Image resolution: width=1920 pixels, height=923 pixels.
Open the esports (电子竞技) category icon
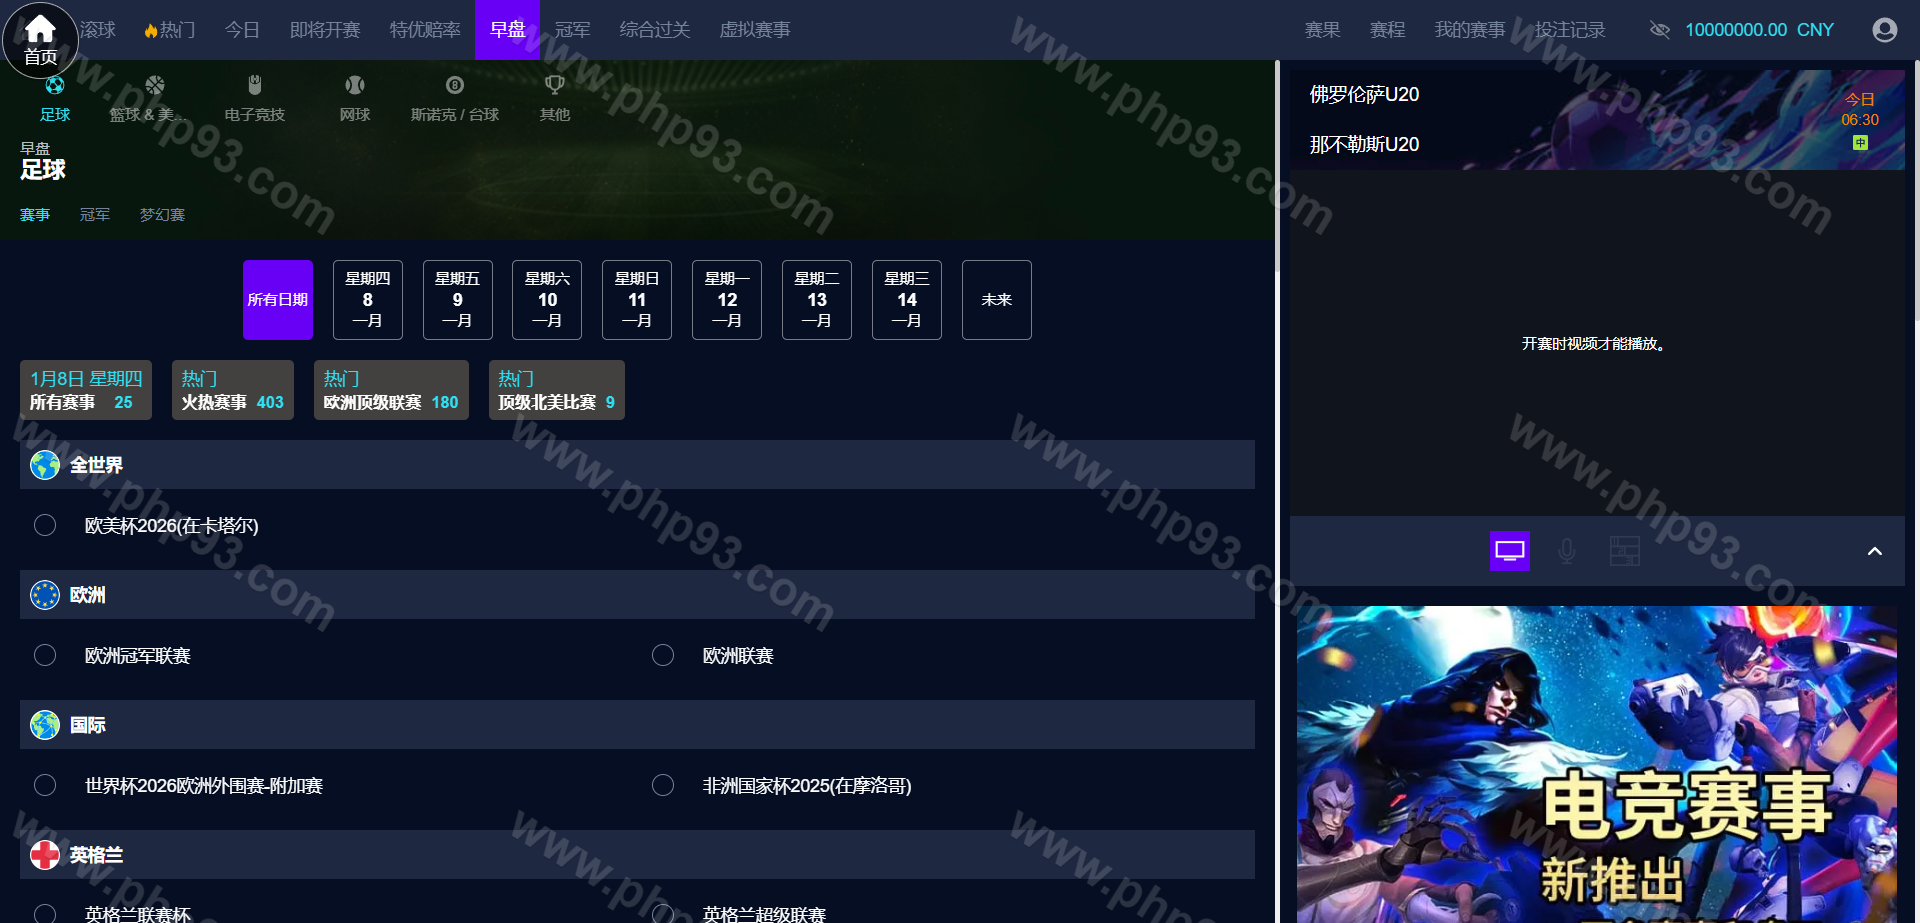pyautogui.click(x=254, y=86)
